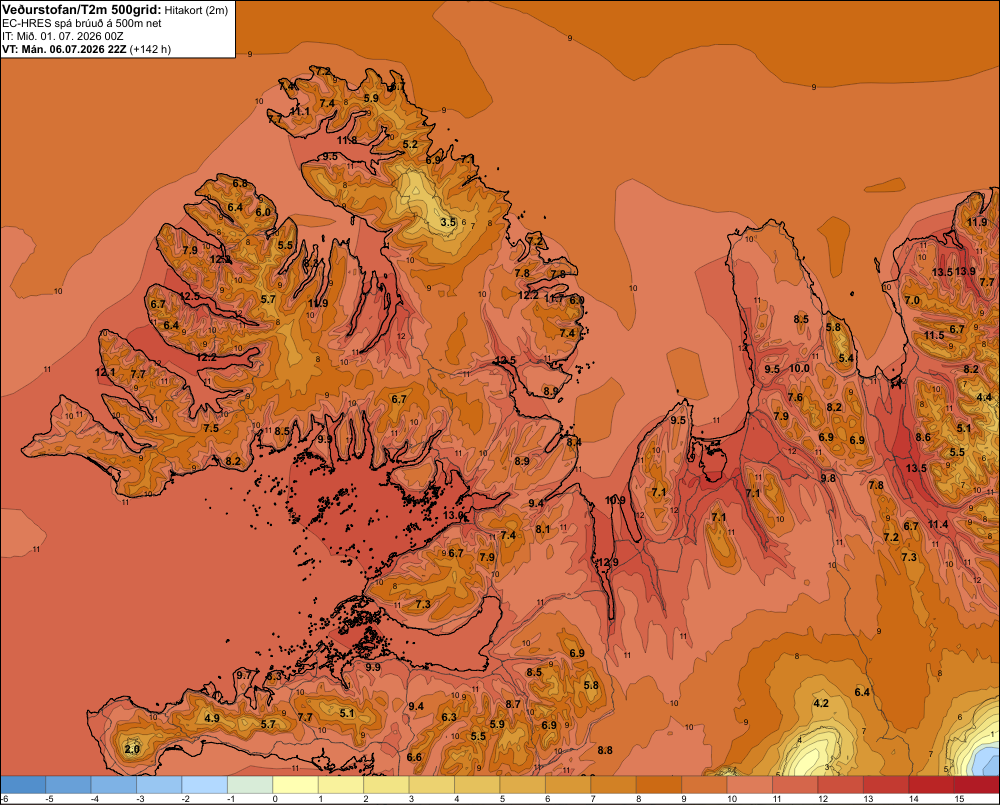Screen dimensions: 1000x805
Task: Click the 4.9 temperature label
Action: pyautogui.click(x=212, y=718)
